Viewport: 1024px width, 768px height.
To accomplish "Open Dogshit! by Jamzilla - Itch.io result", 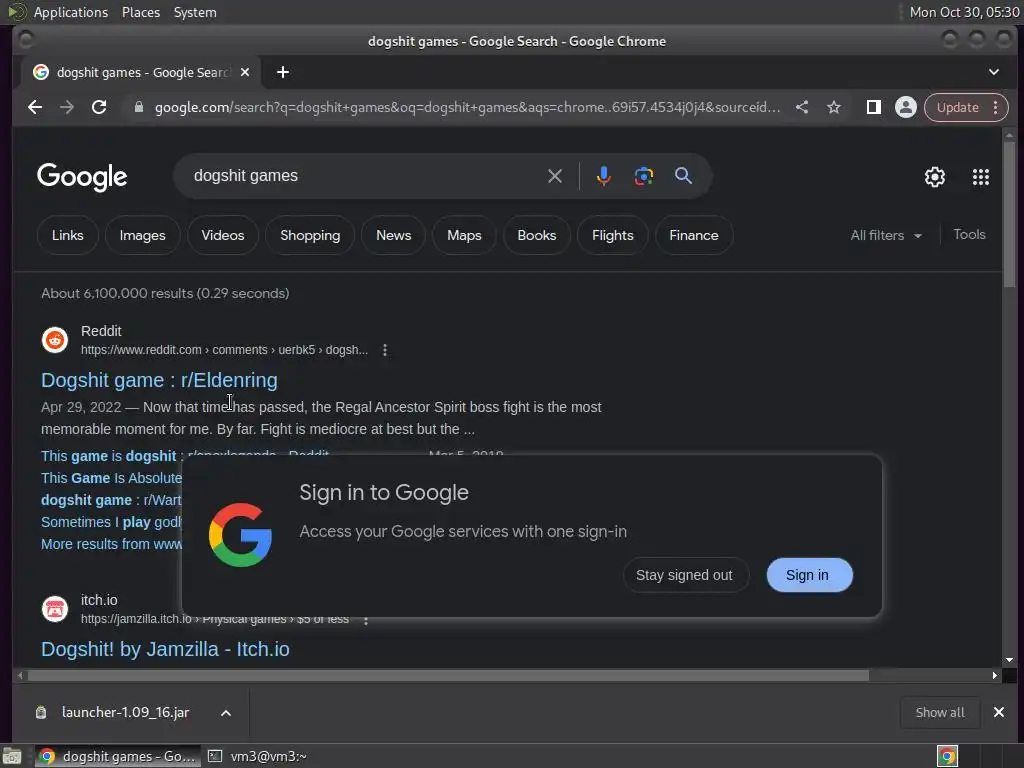I will (x=165, y=649).
